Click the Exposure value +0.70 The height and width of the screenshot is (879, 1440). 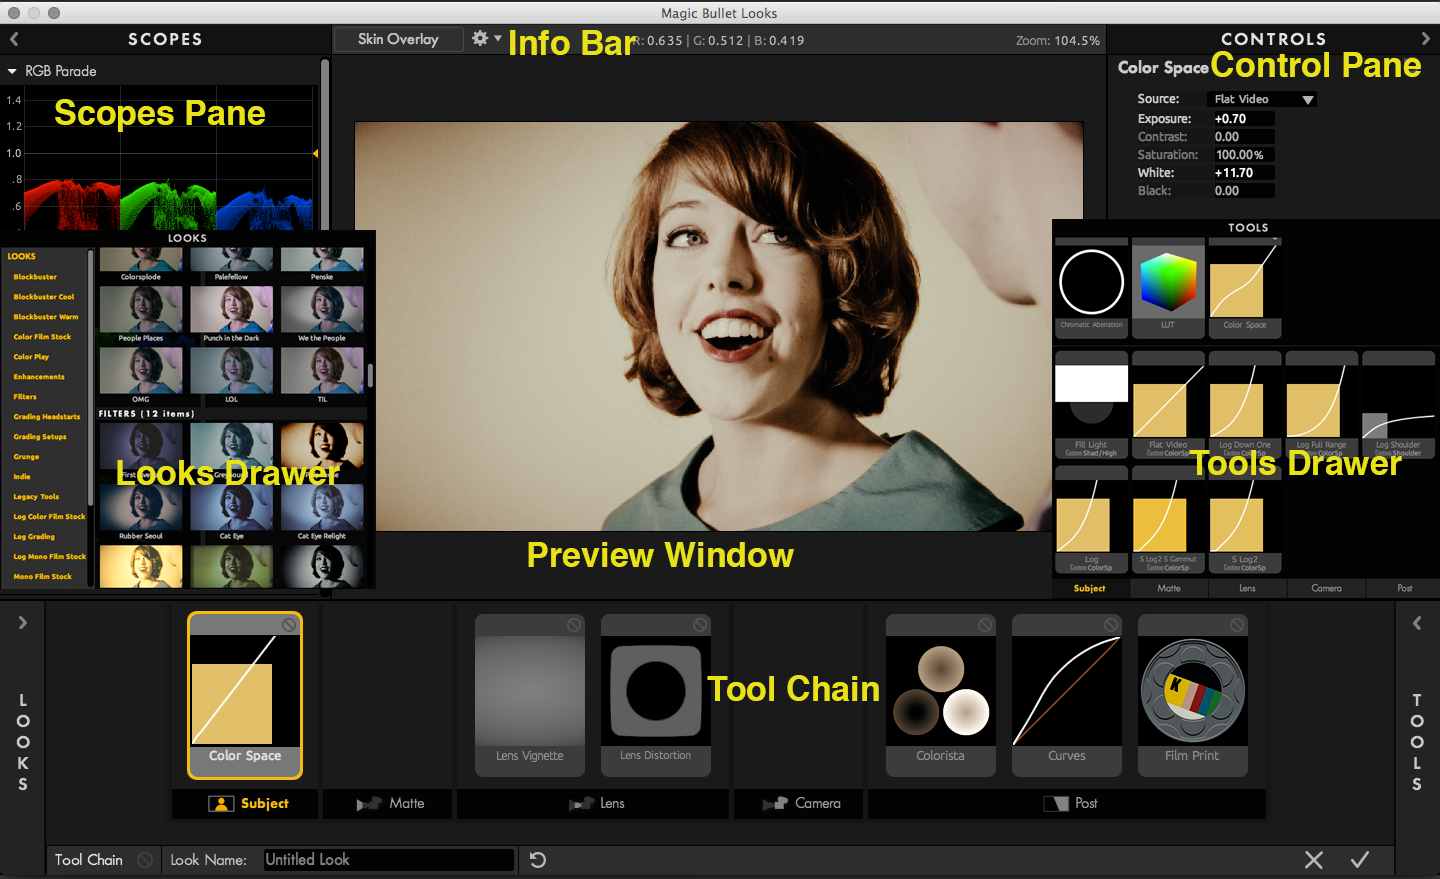pos(1243,119)
